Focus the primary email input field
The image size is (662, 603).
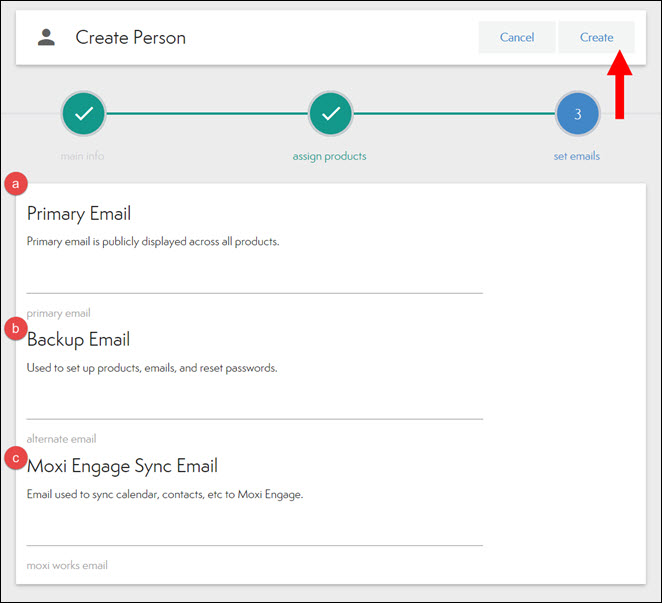coord(254,279)
